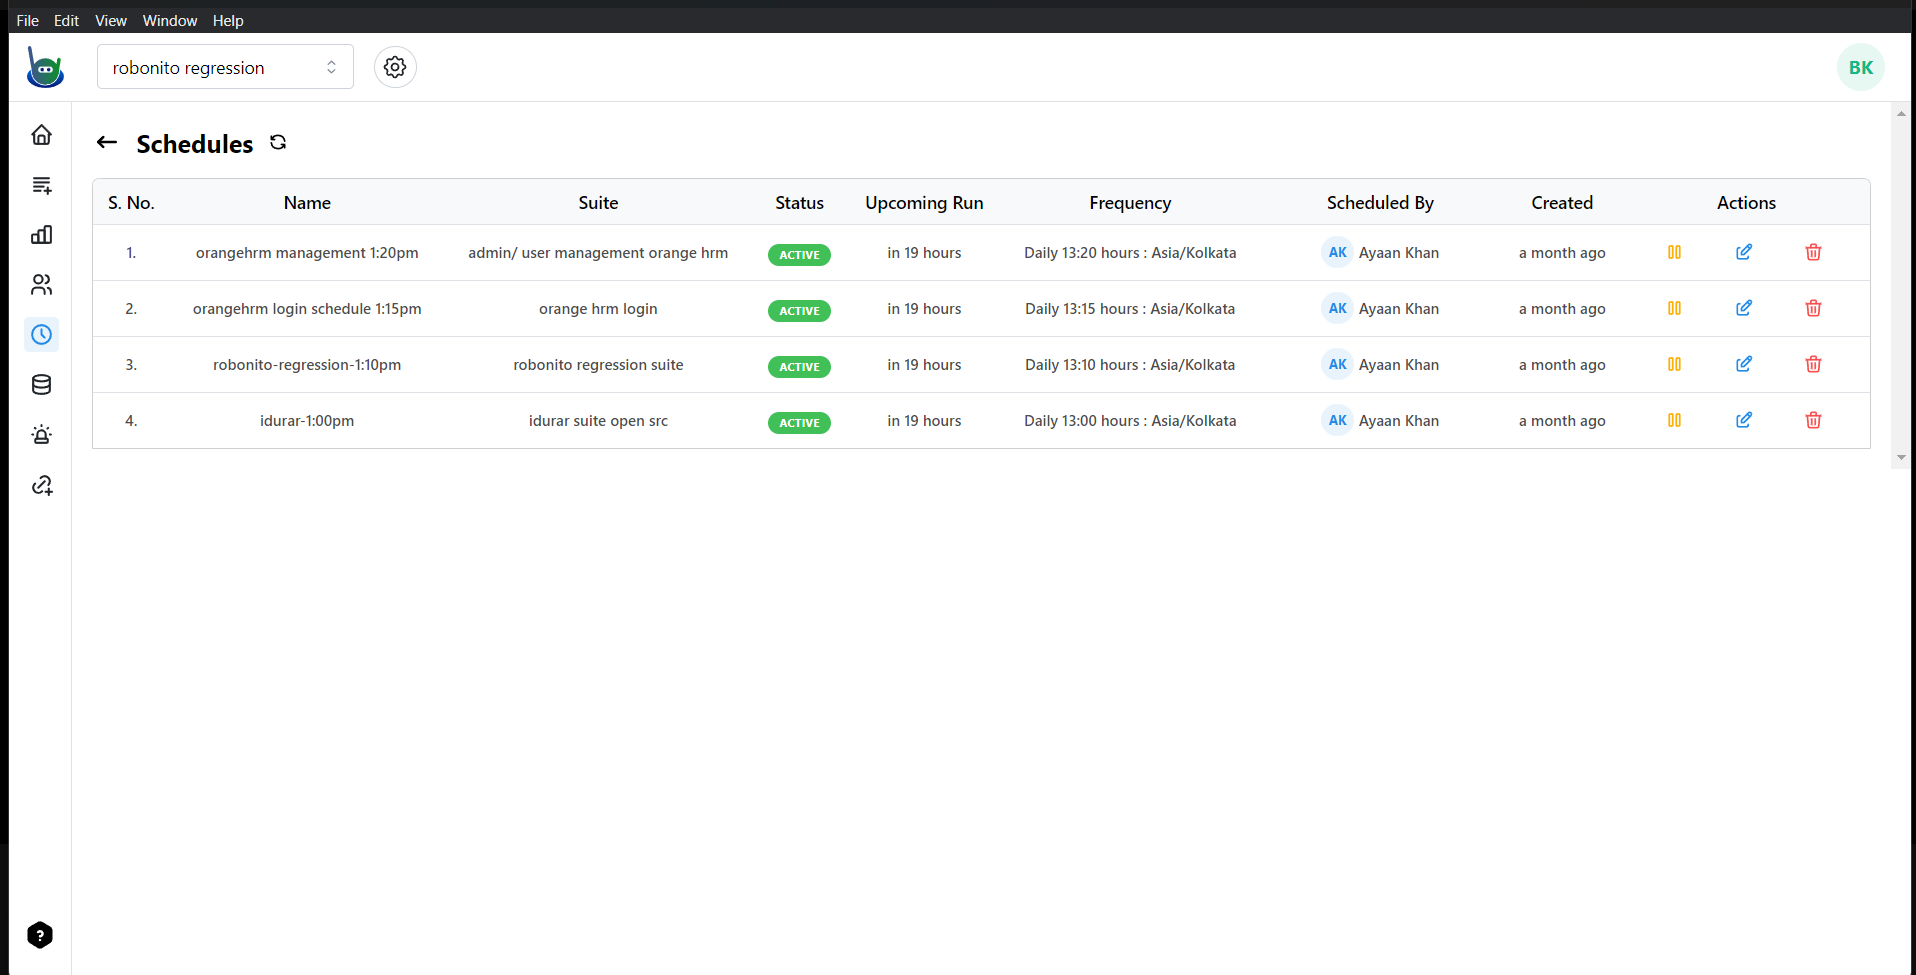The image size is (1916, 975).
Task: Click the Upcoming Run column header
Action: point(924,203)
